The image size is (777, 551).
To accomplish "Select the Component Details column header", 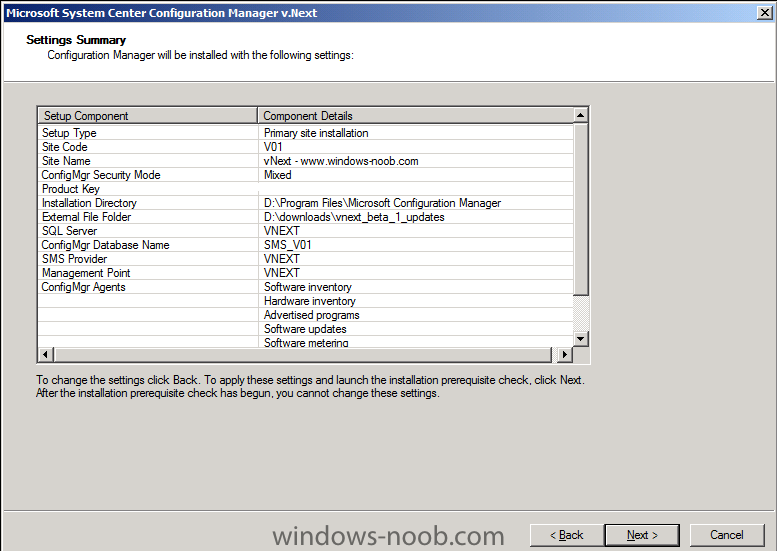I will [415, 115].
